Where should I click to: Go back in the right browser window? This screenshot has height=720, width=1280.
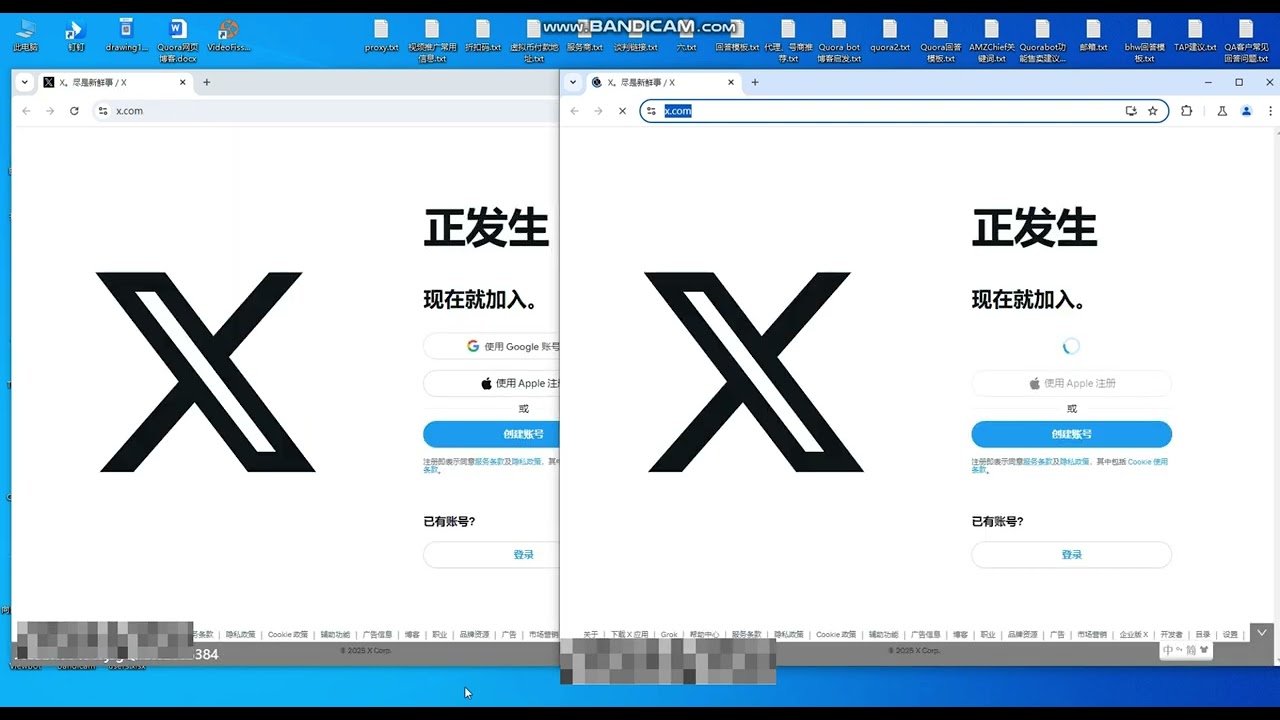(574, 111)
